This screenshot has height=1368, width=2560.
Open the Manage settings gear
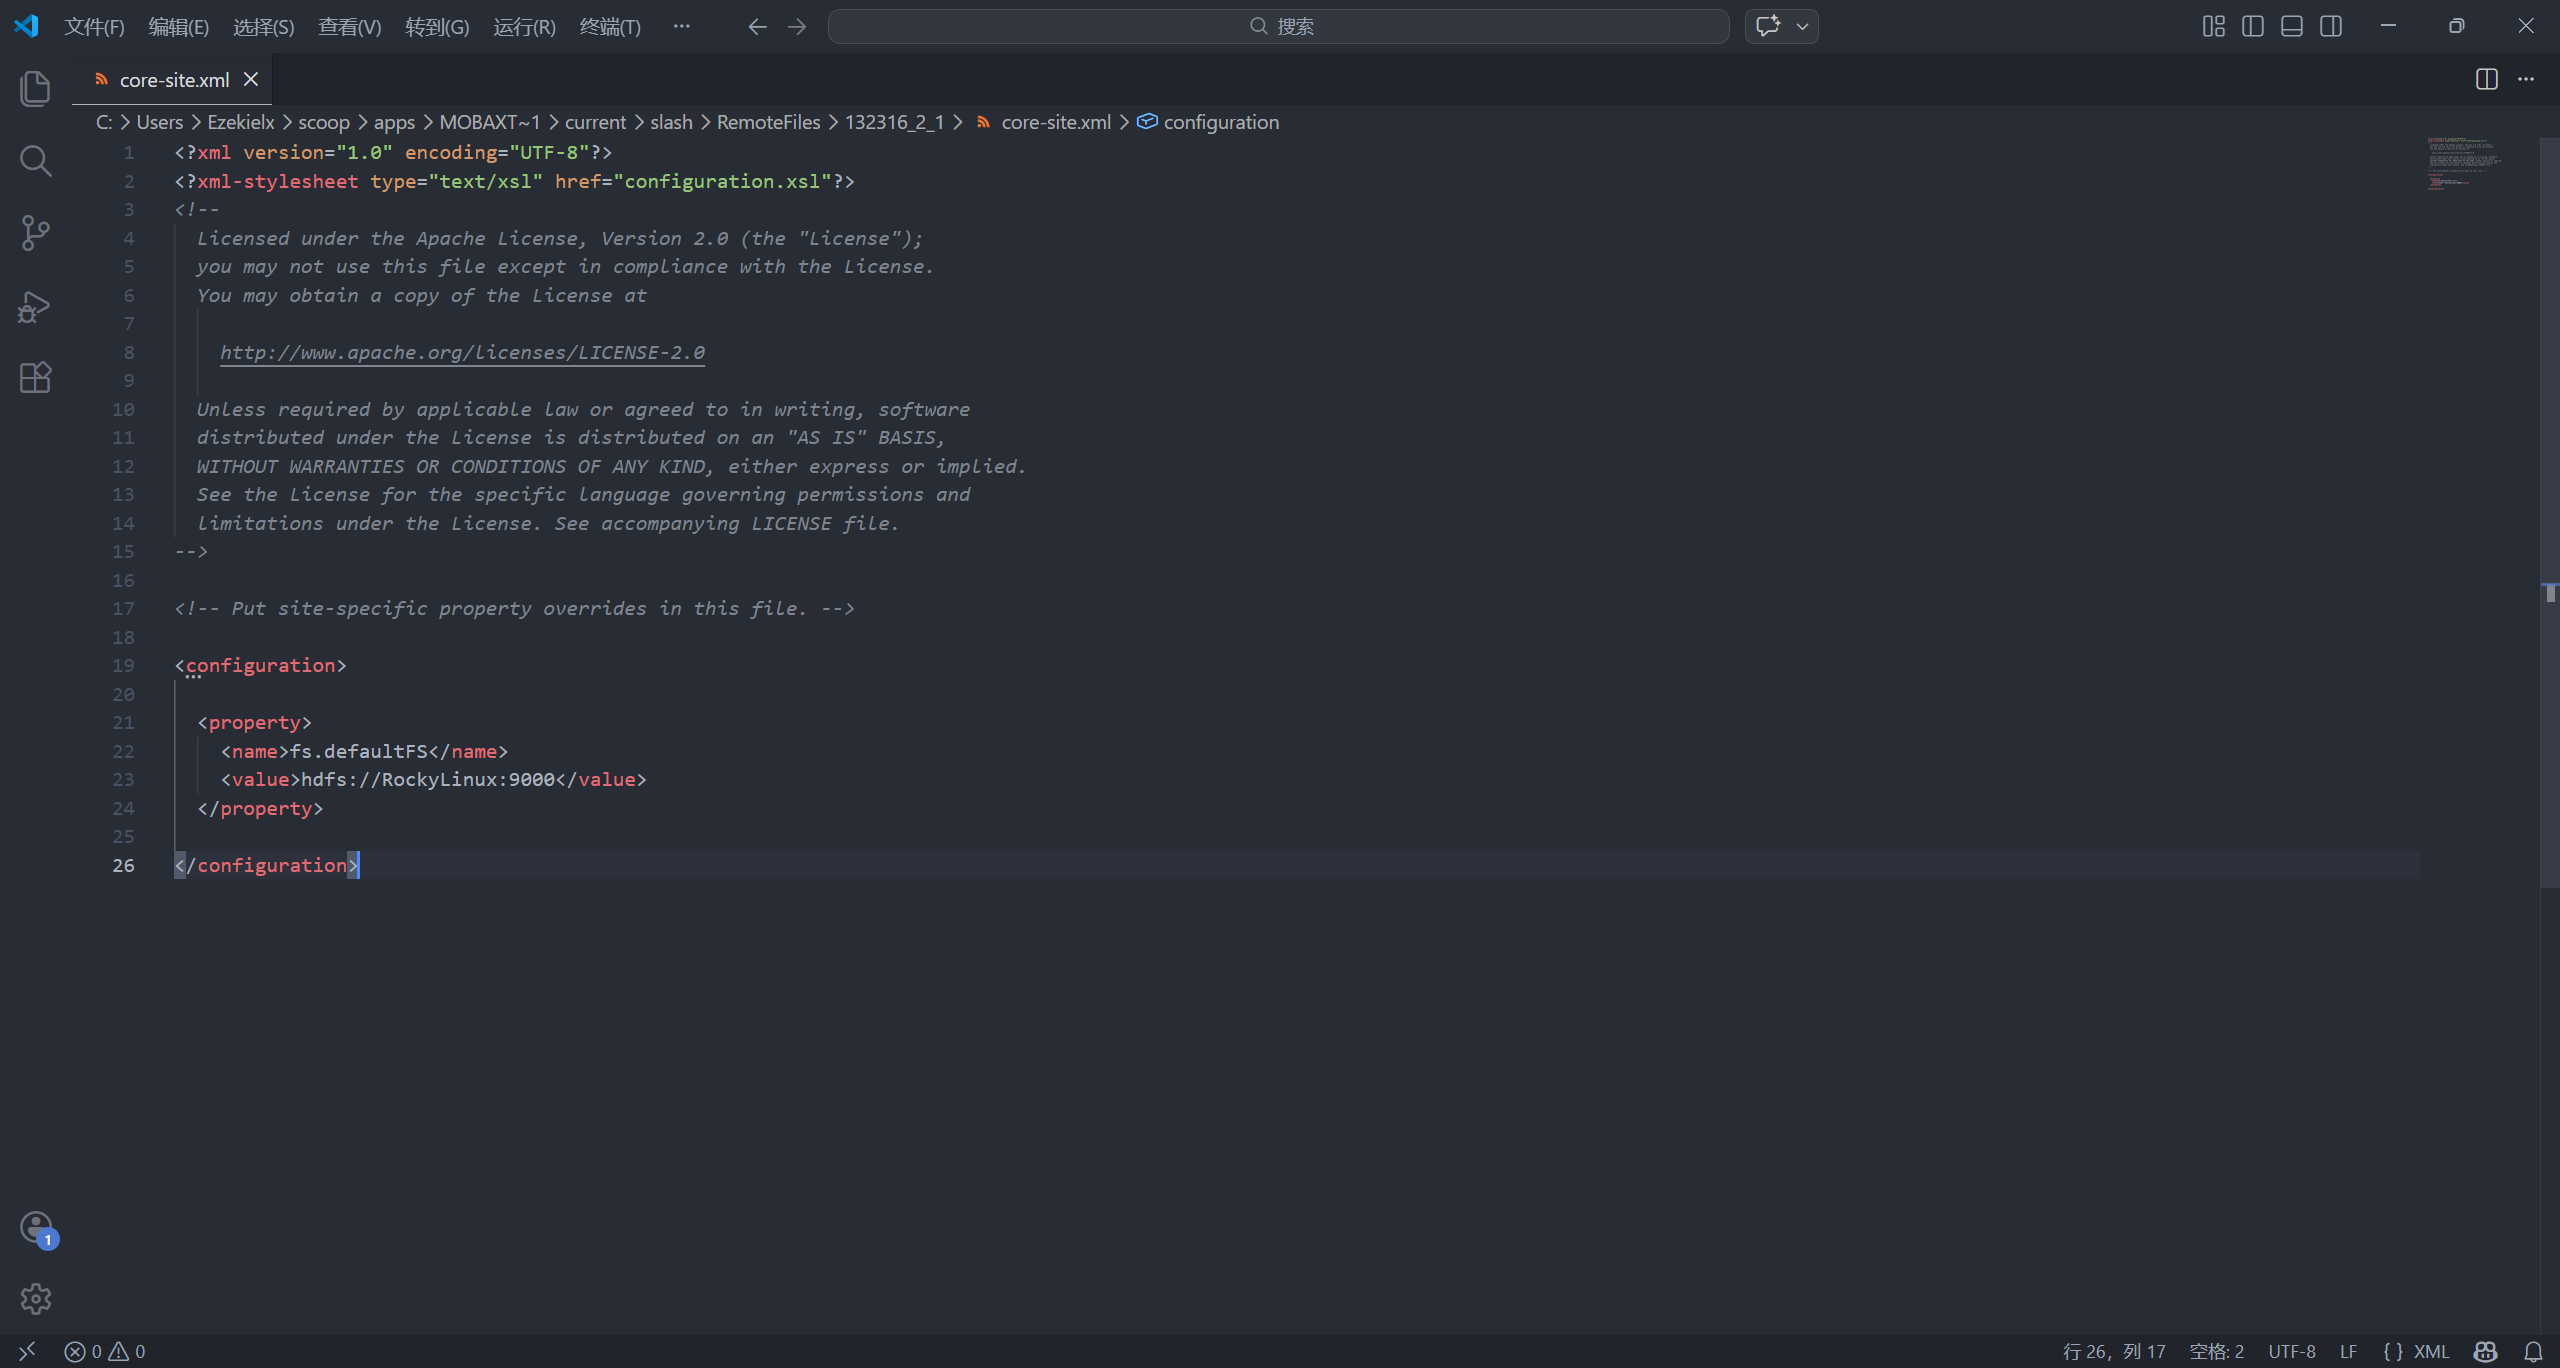[x=35, y=1299]
